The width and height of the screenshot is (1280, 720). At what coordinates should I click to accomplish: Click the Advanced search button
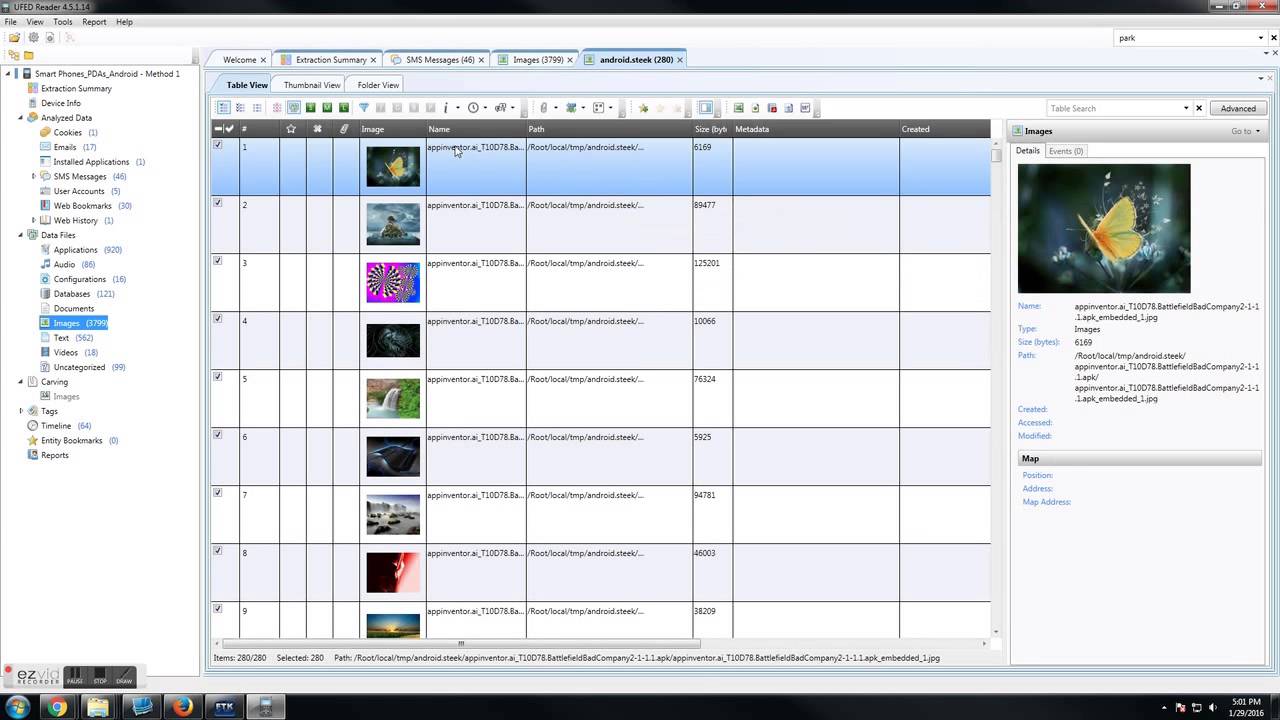pyautogui.click(x=1238, y=108)
